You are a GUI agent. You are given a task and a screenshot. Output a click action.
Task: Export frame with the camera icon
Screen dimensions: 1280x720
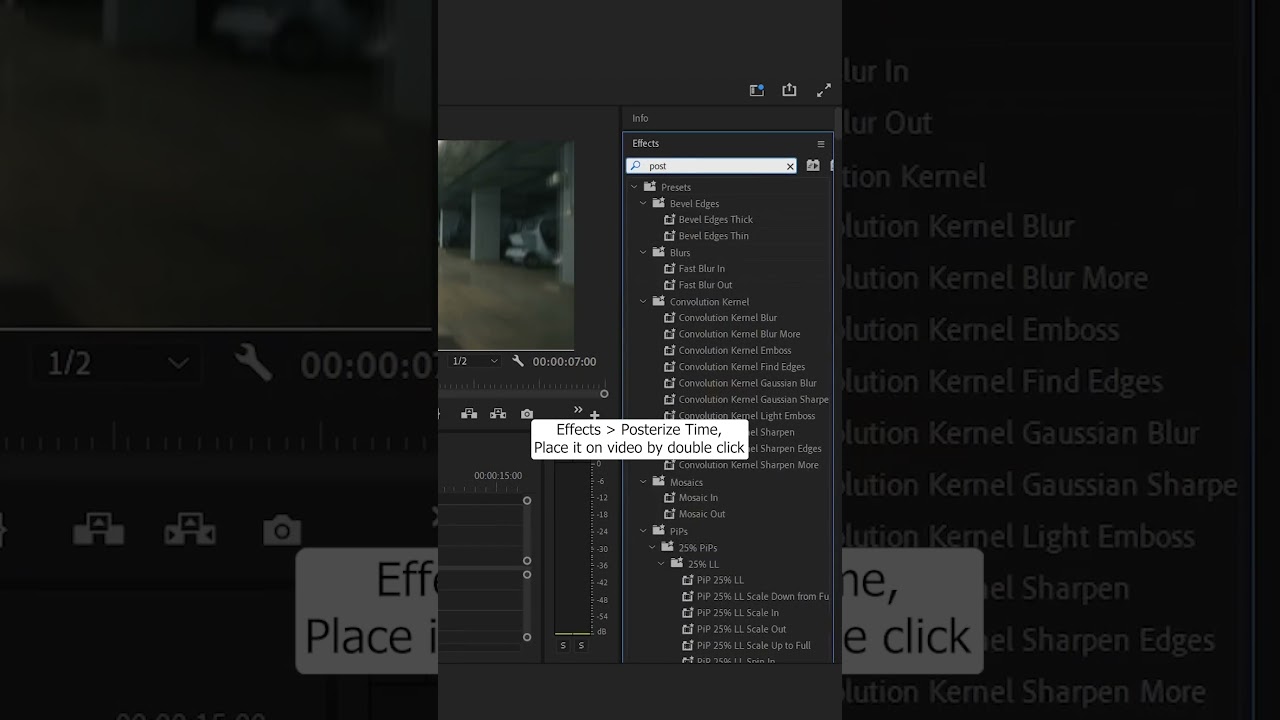click(527, 414)
